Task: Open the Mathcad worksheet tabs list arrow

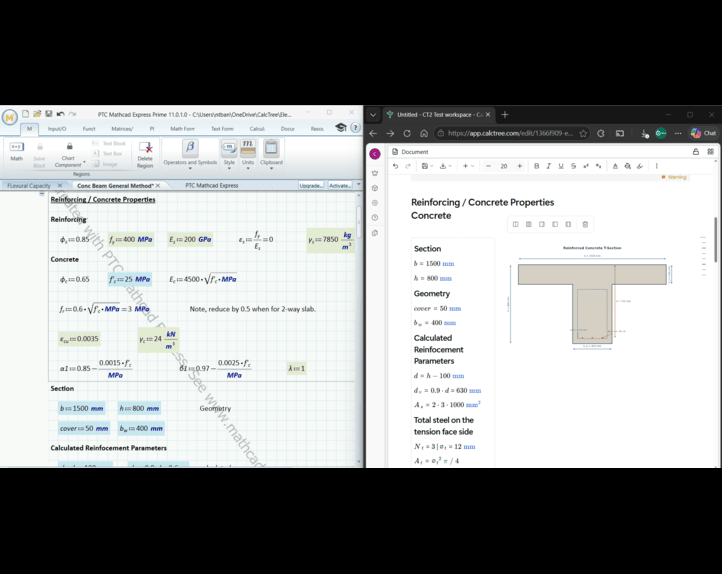Action: (x=359, y=185)
